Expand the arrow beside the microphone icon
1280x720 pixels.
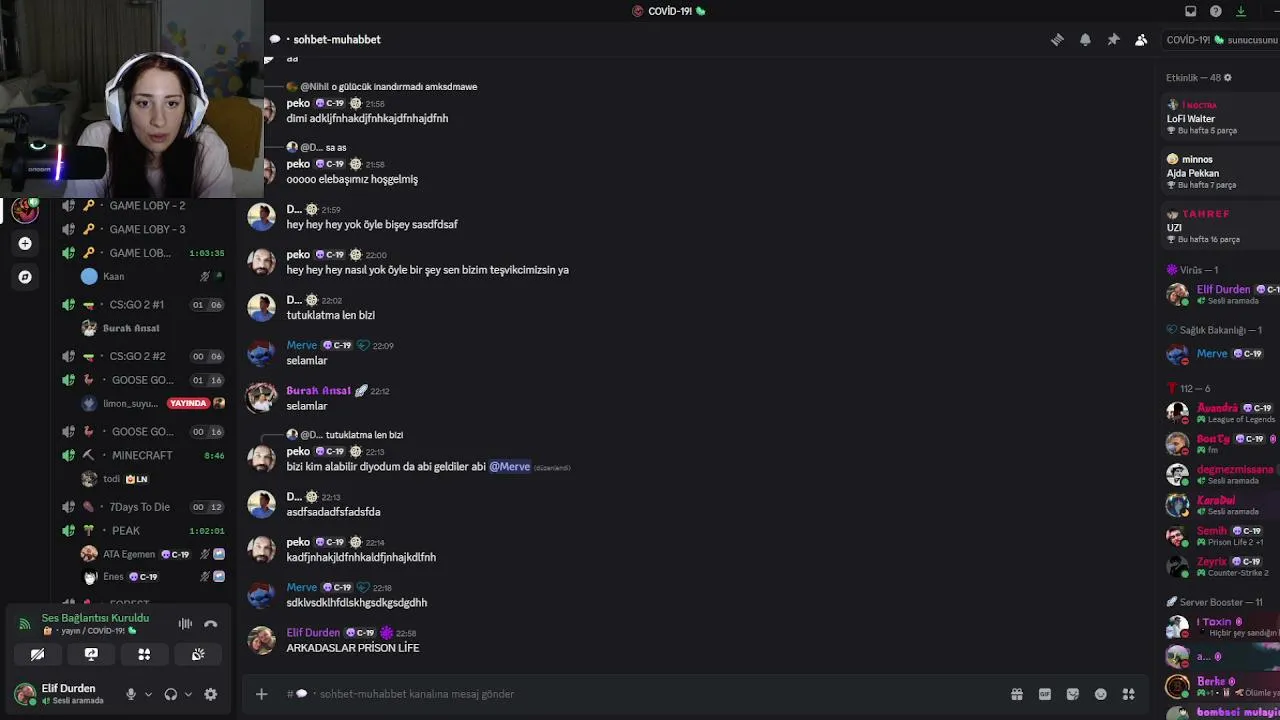pos(148,694)
